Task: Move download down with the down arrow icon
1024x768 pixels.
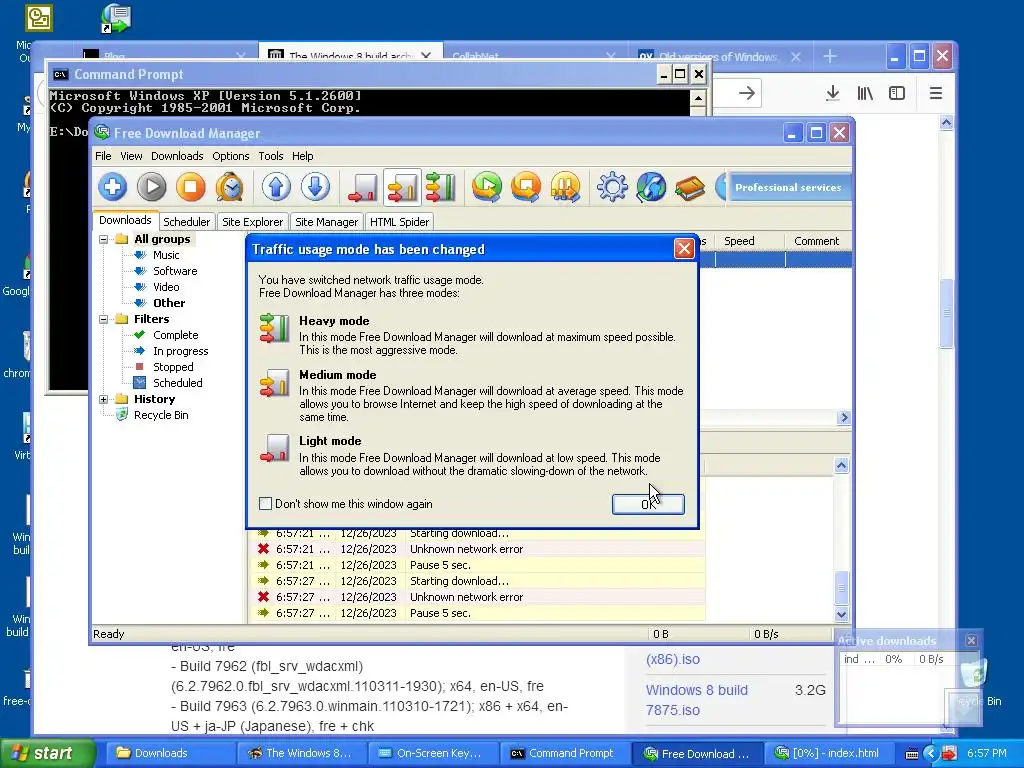Action: pos(315,187)
